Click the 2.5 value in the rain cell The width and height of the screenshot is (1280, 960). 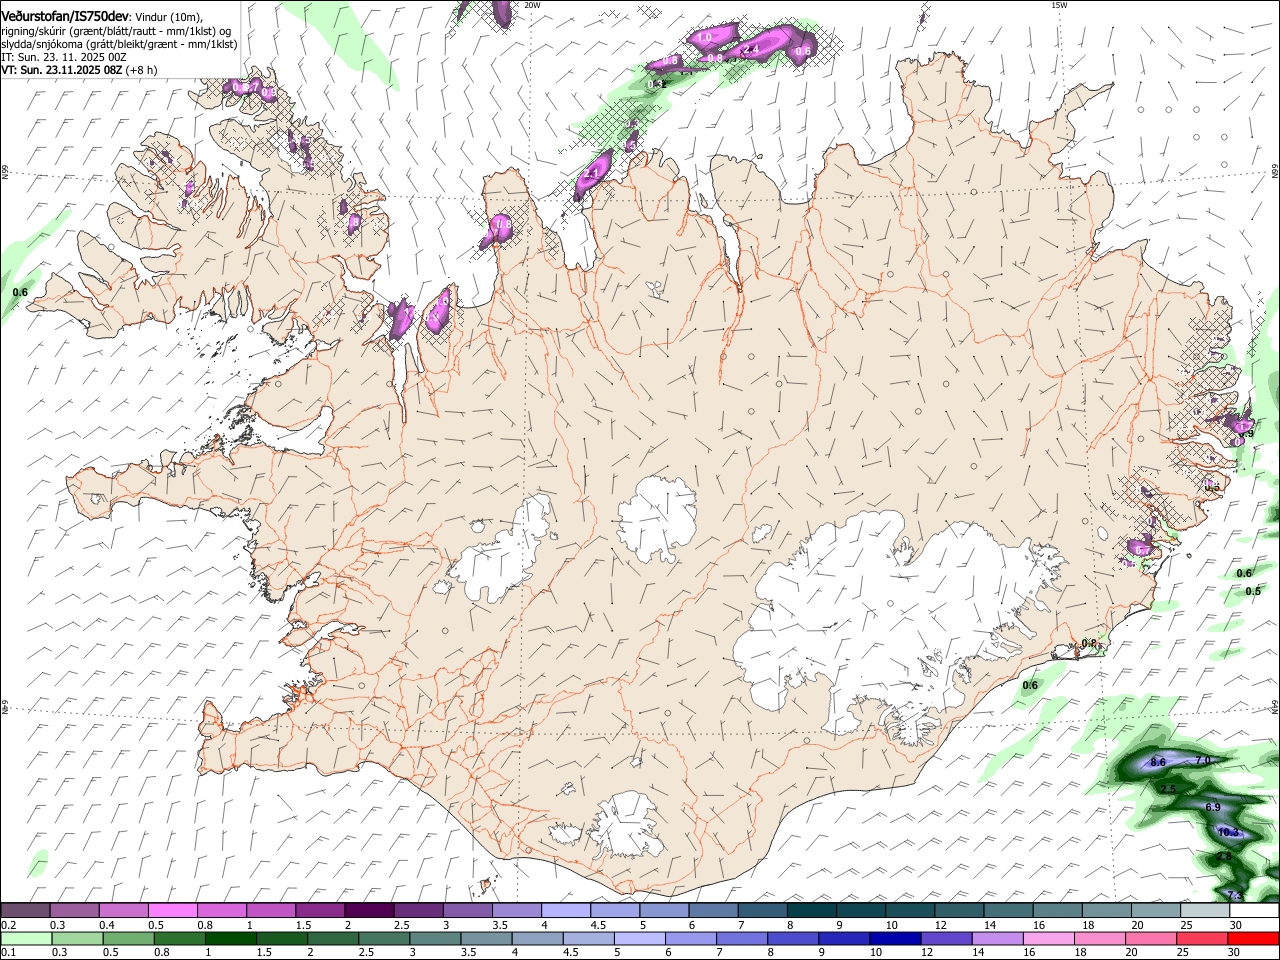pos(1168,789)
